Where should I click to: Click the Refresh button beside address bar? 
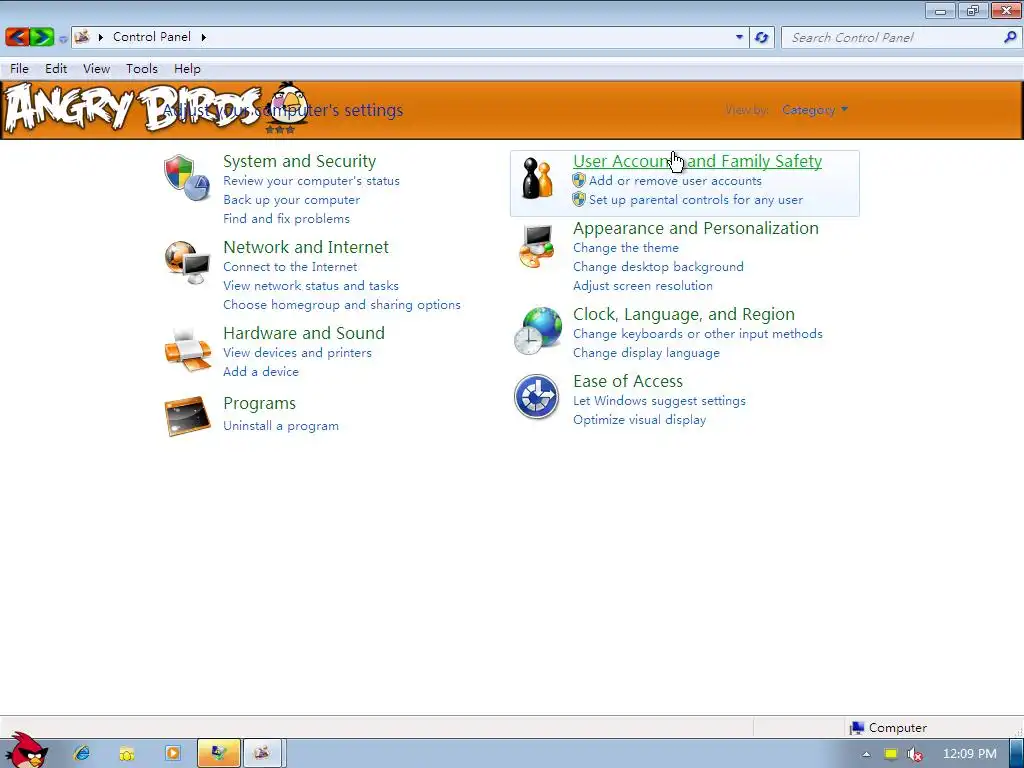tap(761, 37)
